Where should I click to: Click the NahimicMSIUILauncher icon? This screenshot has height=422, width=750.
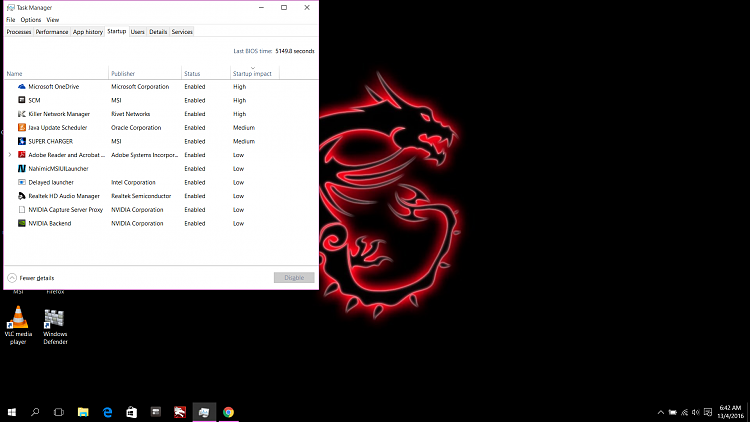(22, 168)
